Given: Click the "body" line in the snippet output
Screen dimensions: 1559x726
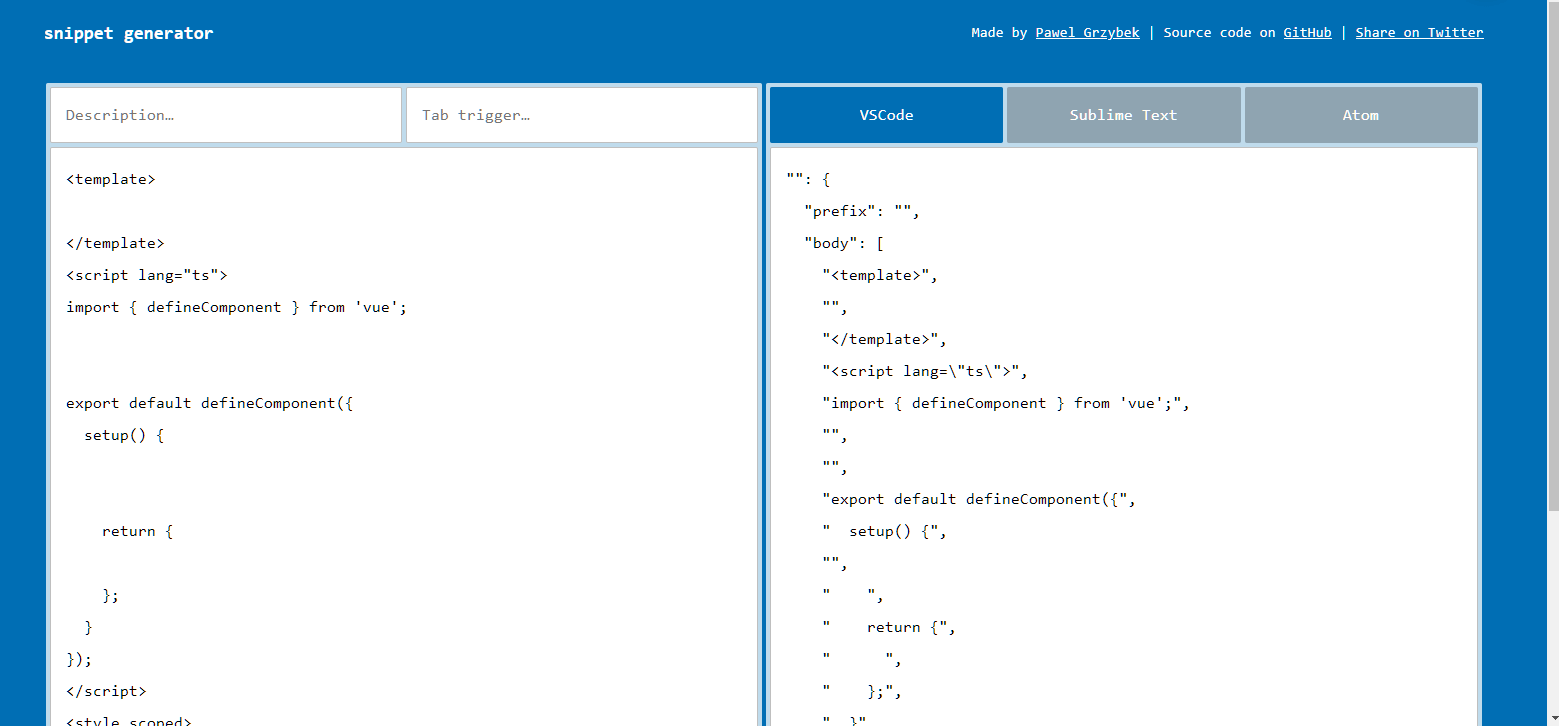Looking at the screenshot, I should coord(843,244).
